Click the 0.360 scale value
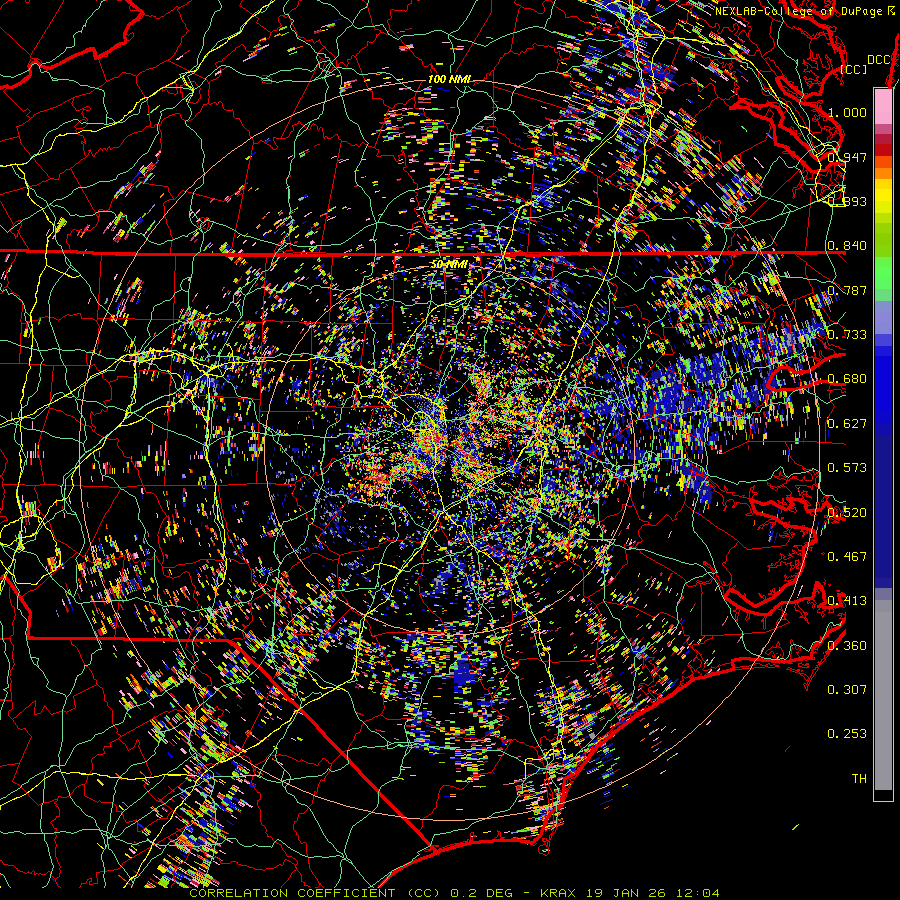Viewport: 900px width, 900px height. [x=847, y=646]
